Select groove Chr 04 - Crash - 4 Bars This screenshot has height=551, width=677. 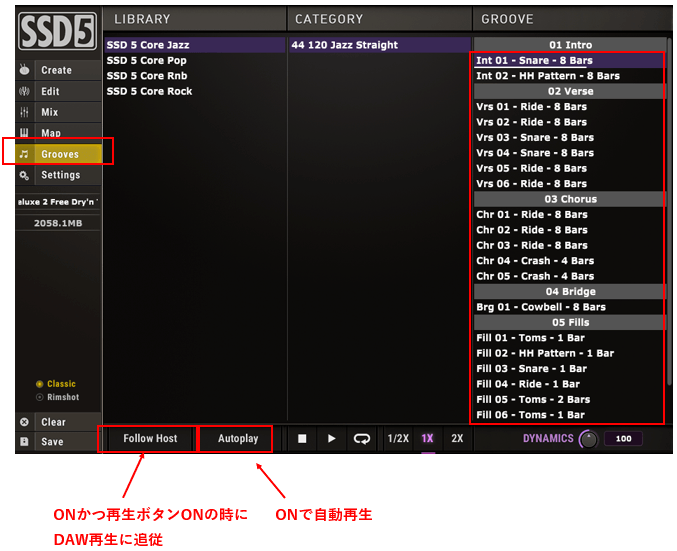click(x=570, y=261)
